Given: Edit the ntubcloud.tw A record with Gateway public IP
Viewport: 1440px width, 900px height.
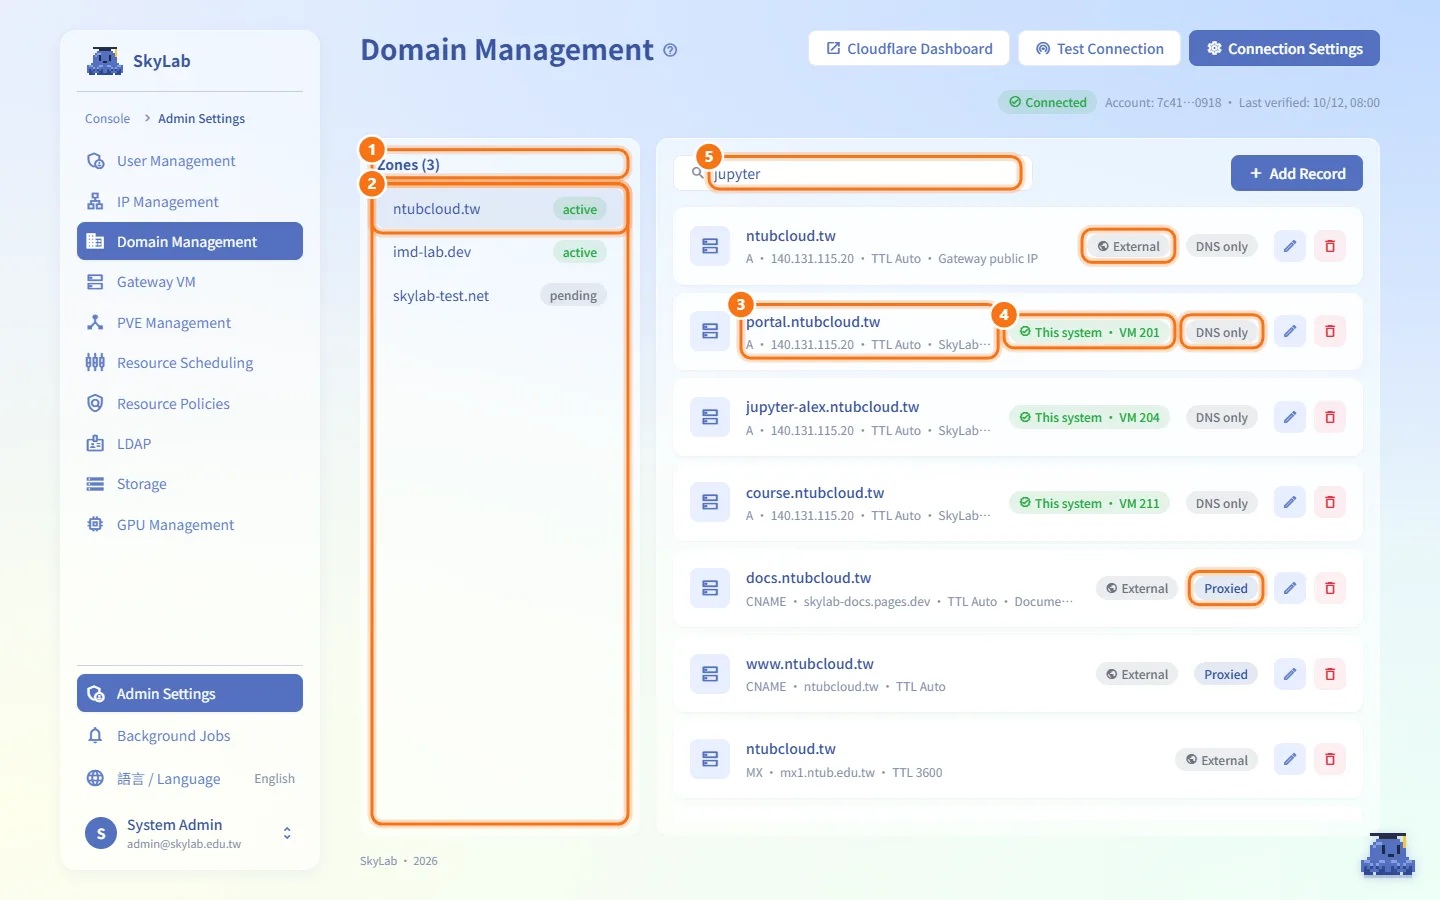Looking at the screenshot, I should [1290, 246].
